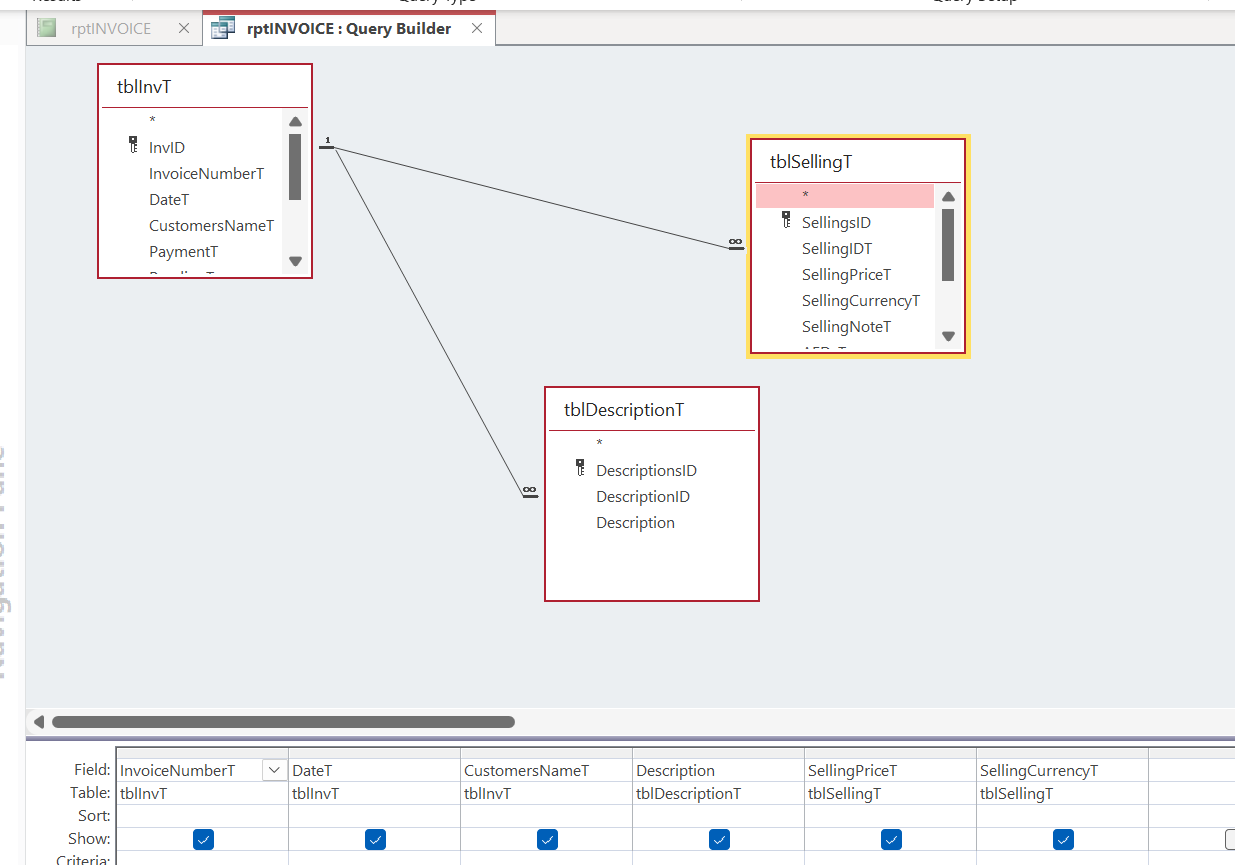Uncheck Show for SellingPriceT column
The height and width of the screenshot is (865, 1235).
click(x=891, y=839)
